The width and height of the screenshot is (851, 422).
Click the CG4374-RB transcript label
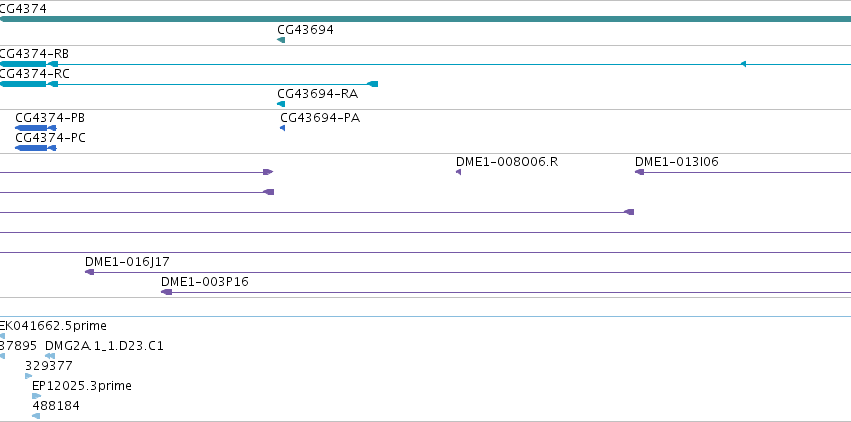point(34,54)
